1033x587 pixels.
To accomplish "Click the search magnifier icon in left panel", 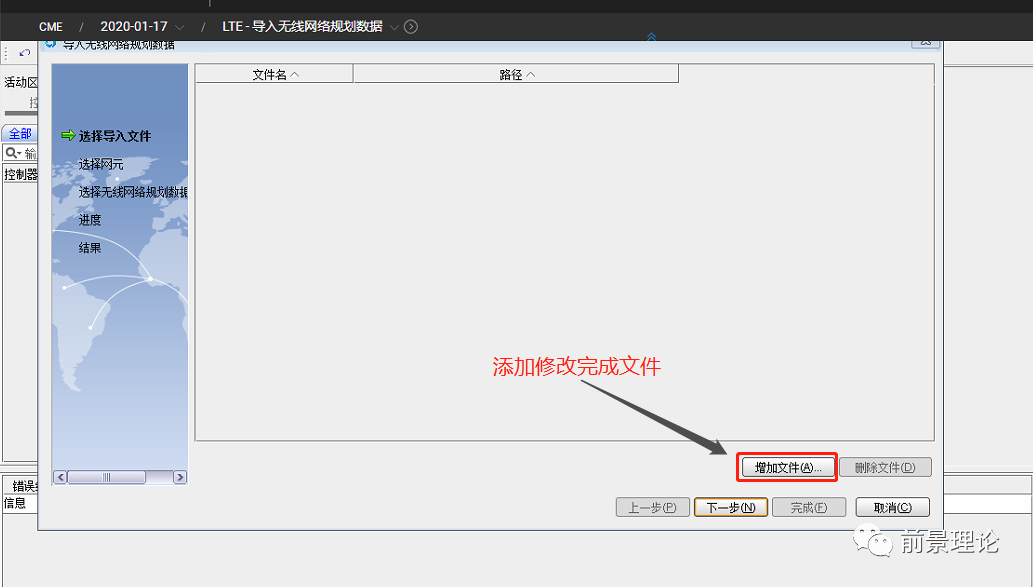I will point(13,153).
